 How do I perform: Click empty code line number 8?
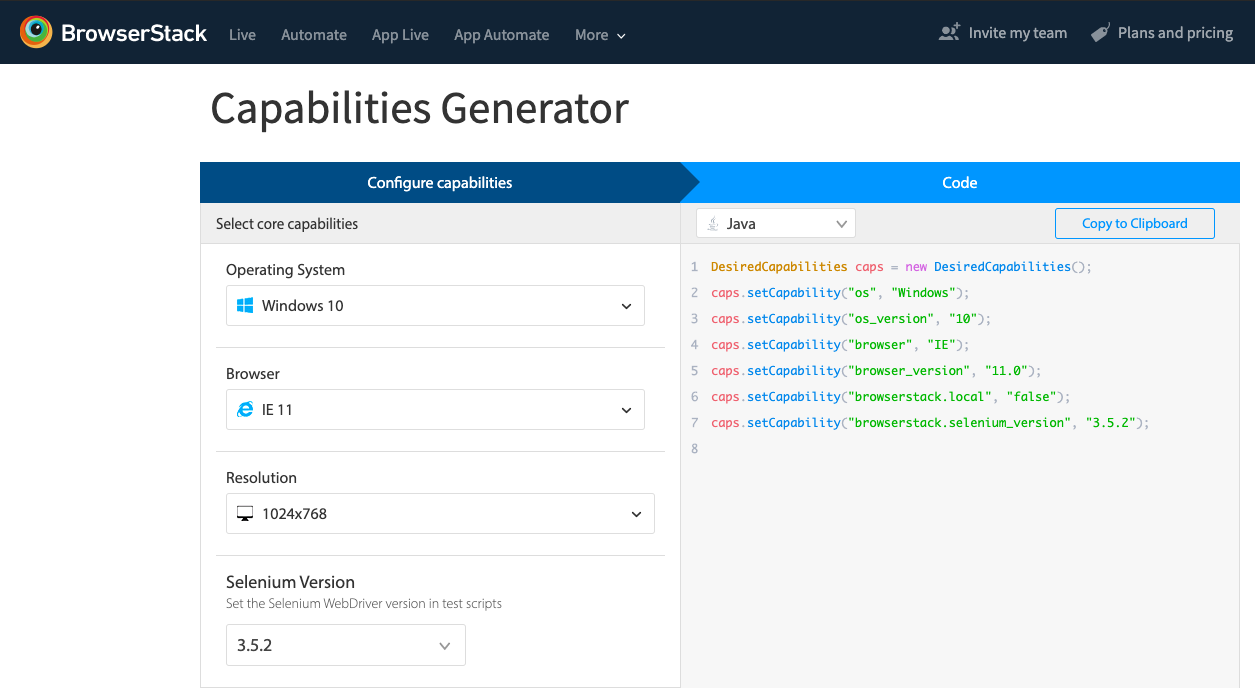[694, 449]
